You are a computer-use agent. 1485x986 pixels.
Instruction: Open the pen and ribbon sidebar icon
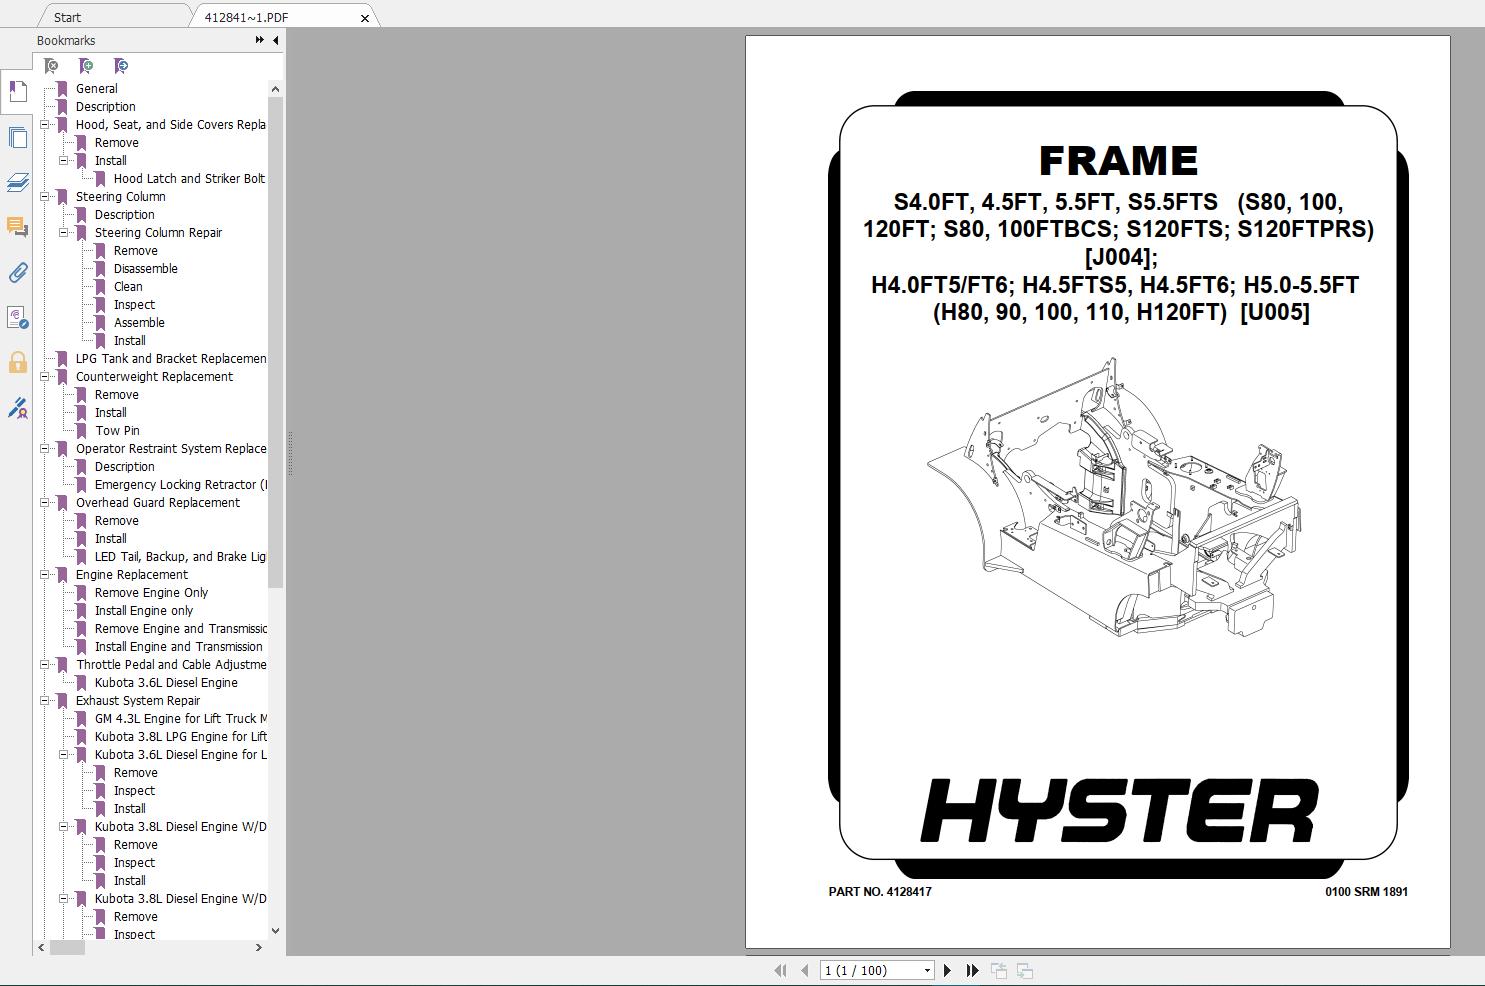pyautogui.click(x=17, y=408)
